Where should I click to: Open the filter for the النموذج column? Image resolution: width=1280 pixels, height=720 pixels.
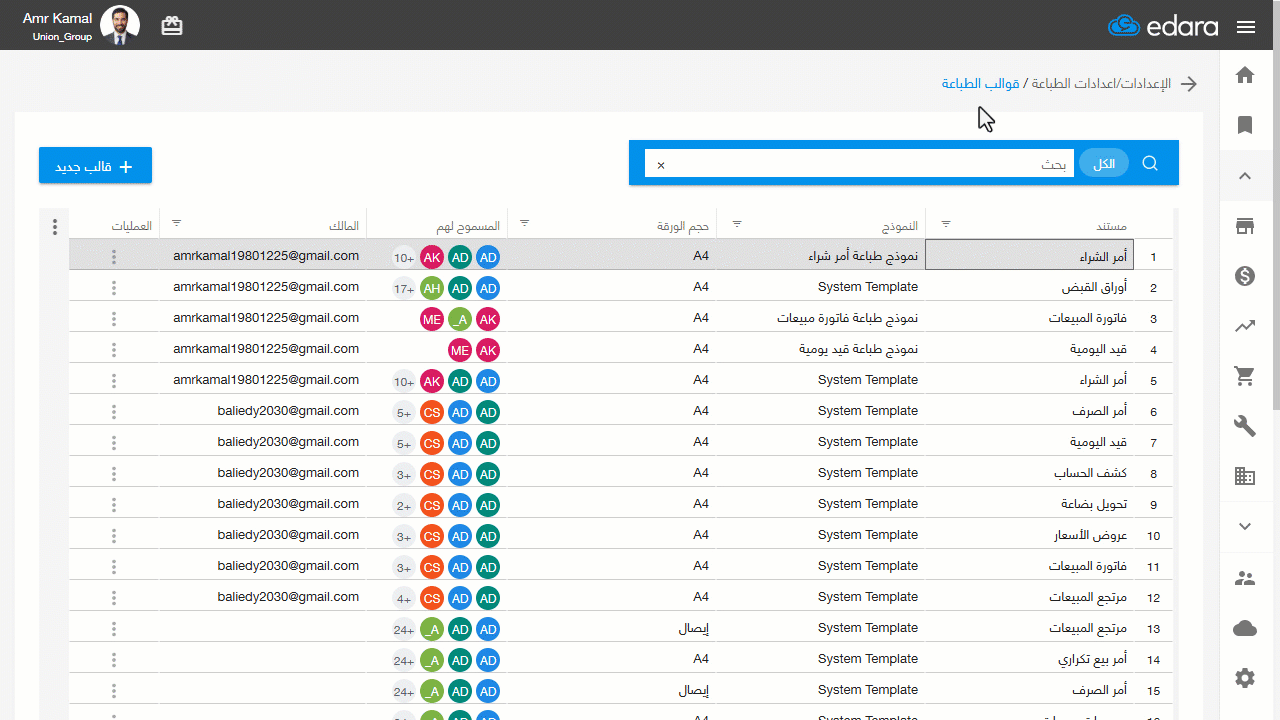[737, 224]
